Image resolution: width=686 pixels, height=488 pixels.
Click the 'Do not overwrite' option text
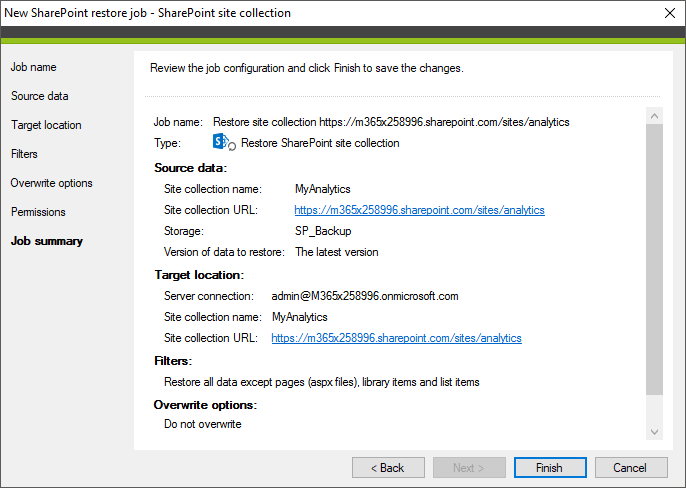(x=203, y=424)
